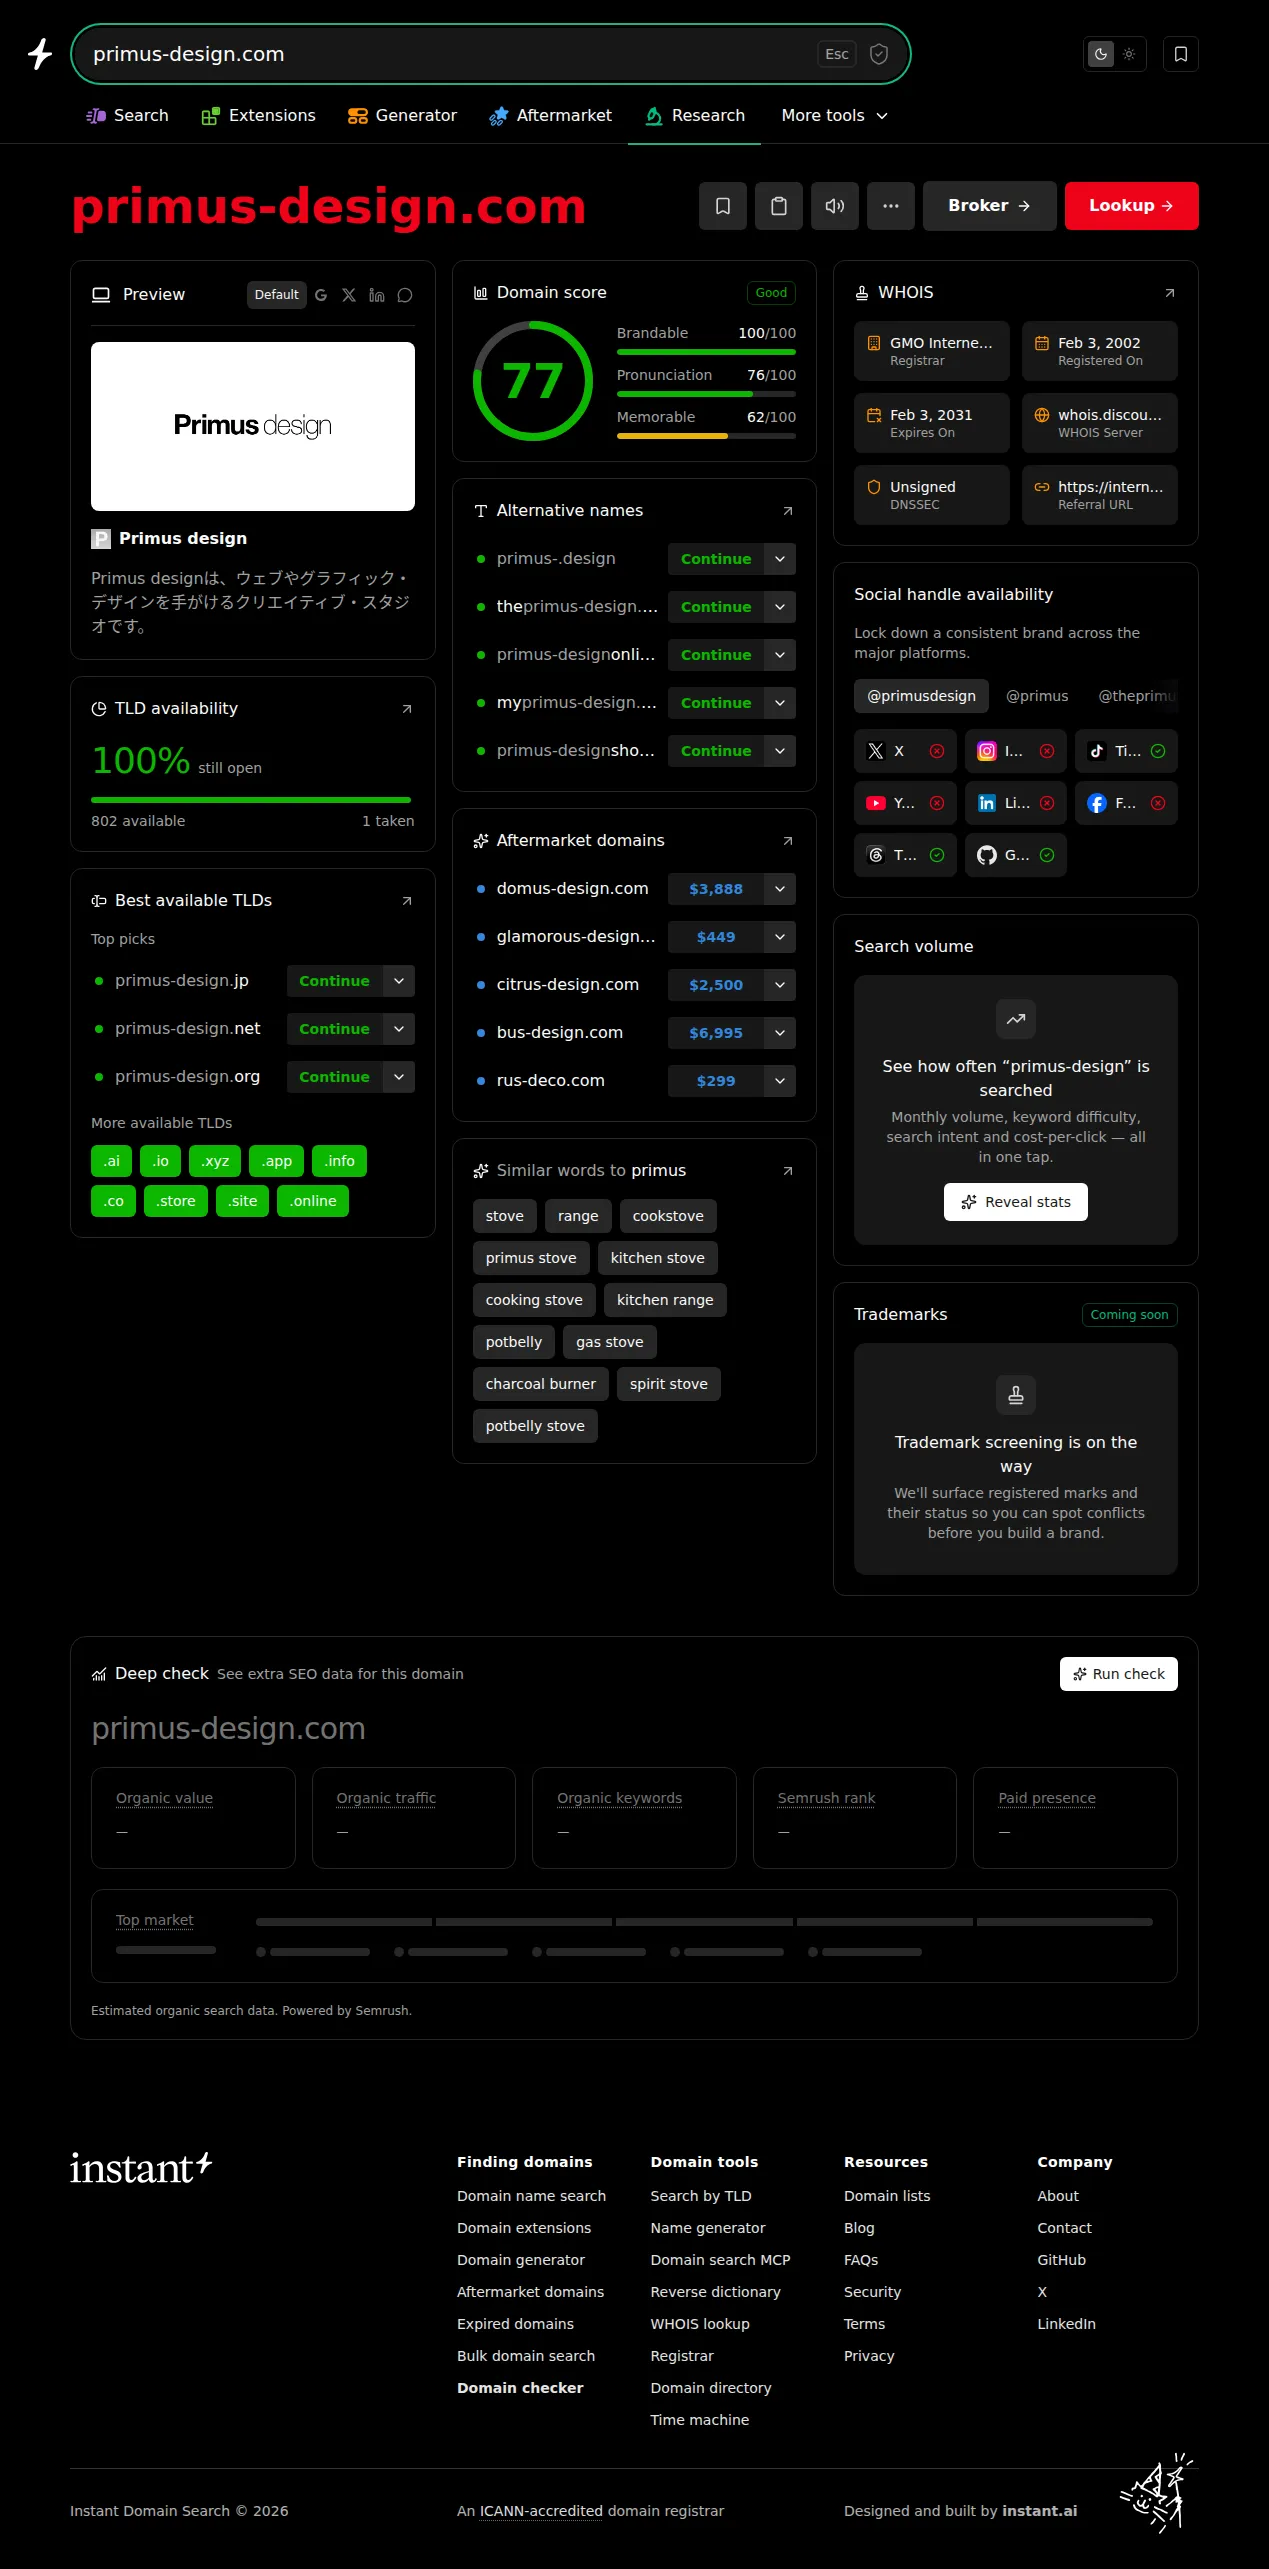Expand dropdown for citrus-design.com $2,500
Image resolution: width=1269 pixels, height=2569 pixels.
pyautogui.click(x=780, y=985)
